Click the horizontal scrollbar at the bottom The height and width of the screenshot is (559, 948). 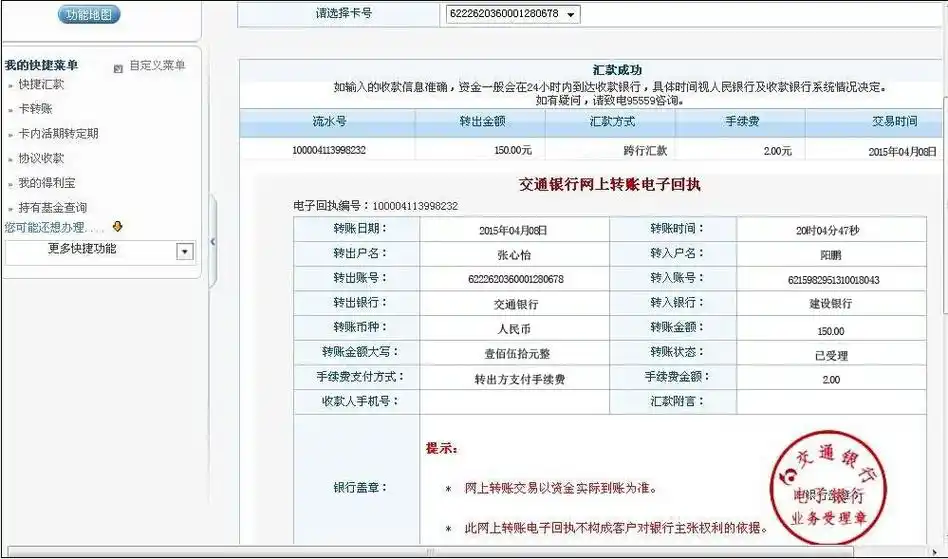[x=430, y=551]
